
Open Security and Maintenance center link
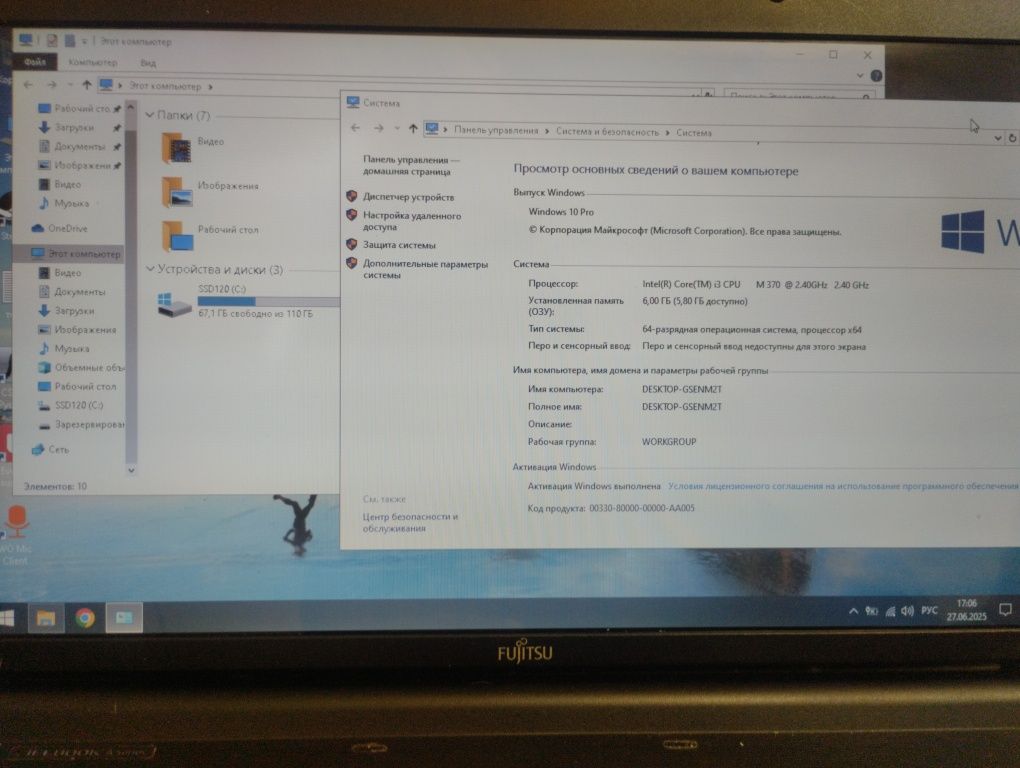click(410, 522)
